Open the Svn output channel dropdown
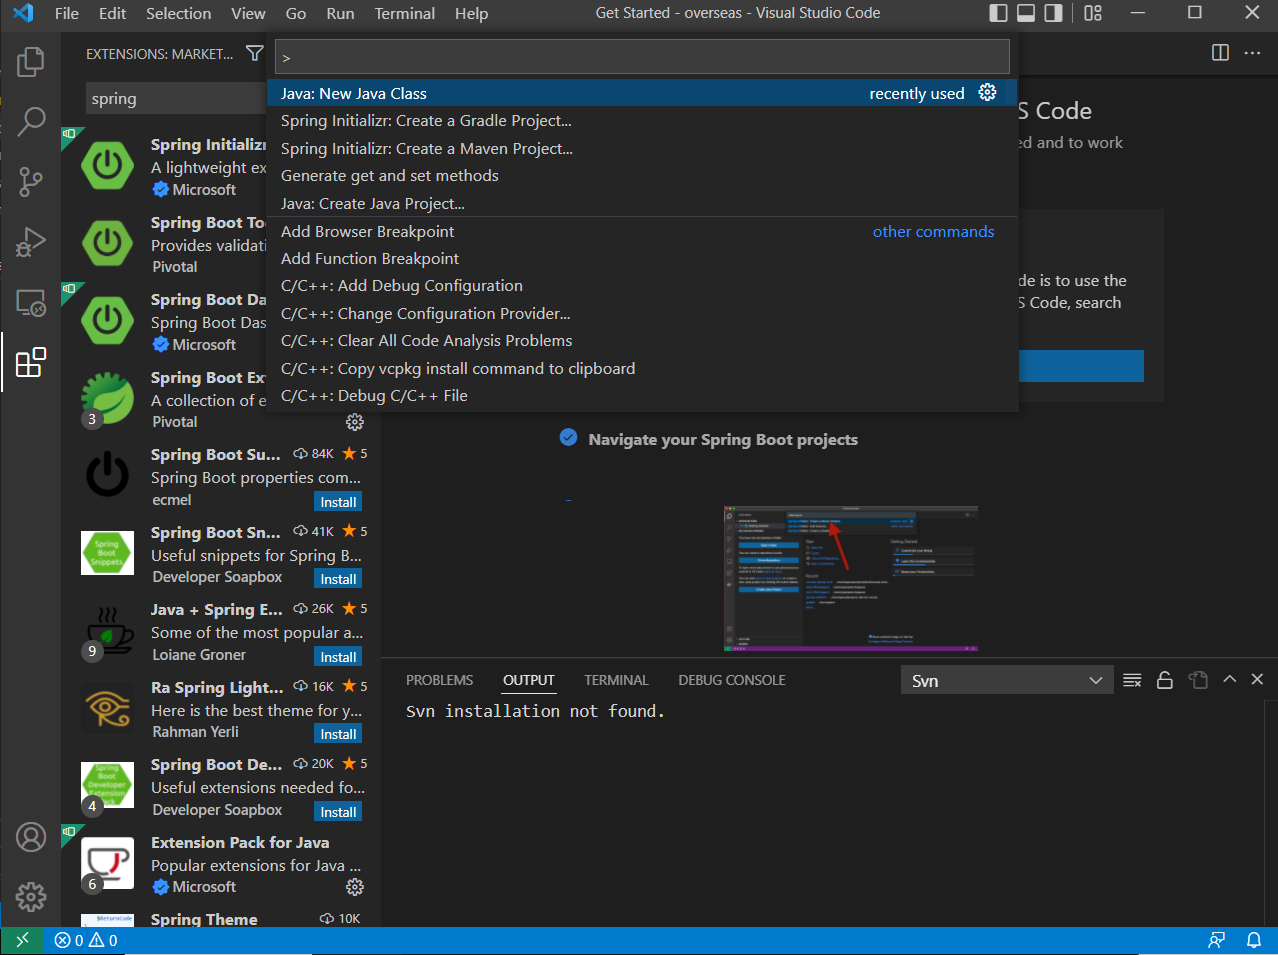The height and width of the screenshot is (955, 1278). point(1006,680)
